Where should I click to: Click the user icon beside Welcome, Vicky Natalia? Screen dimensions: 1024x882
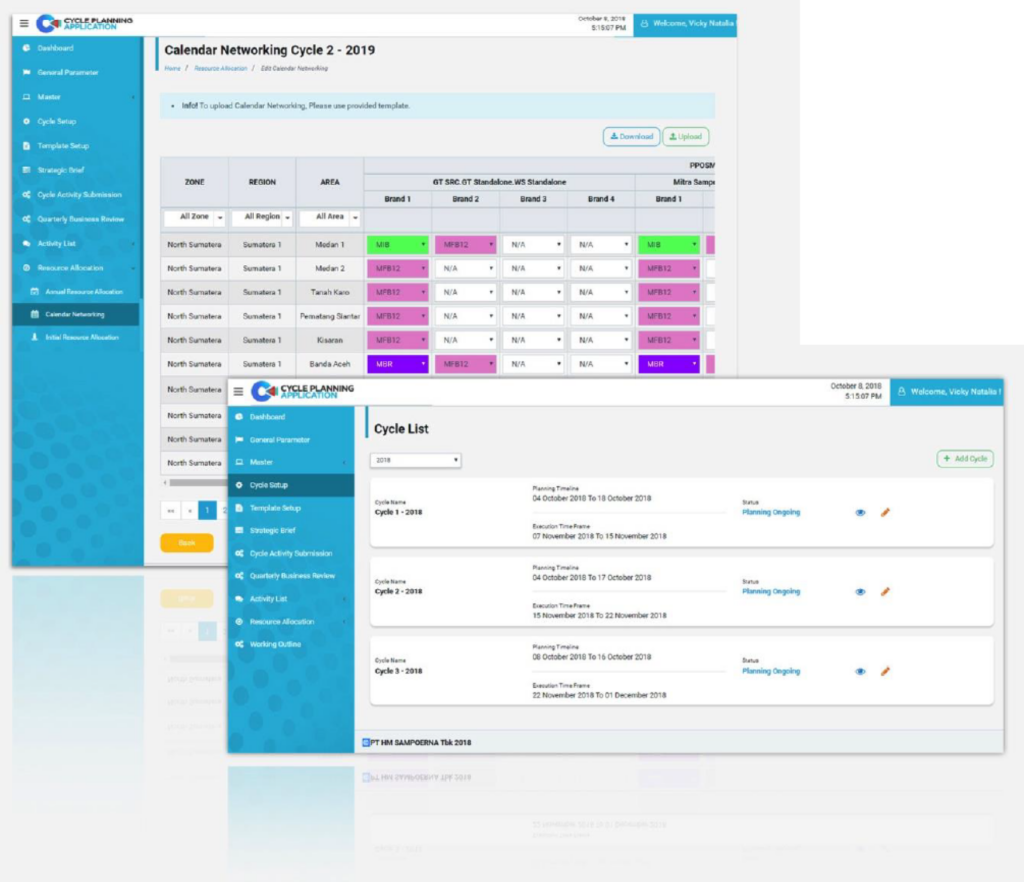(900, 392)
